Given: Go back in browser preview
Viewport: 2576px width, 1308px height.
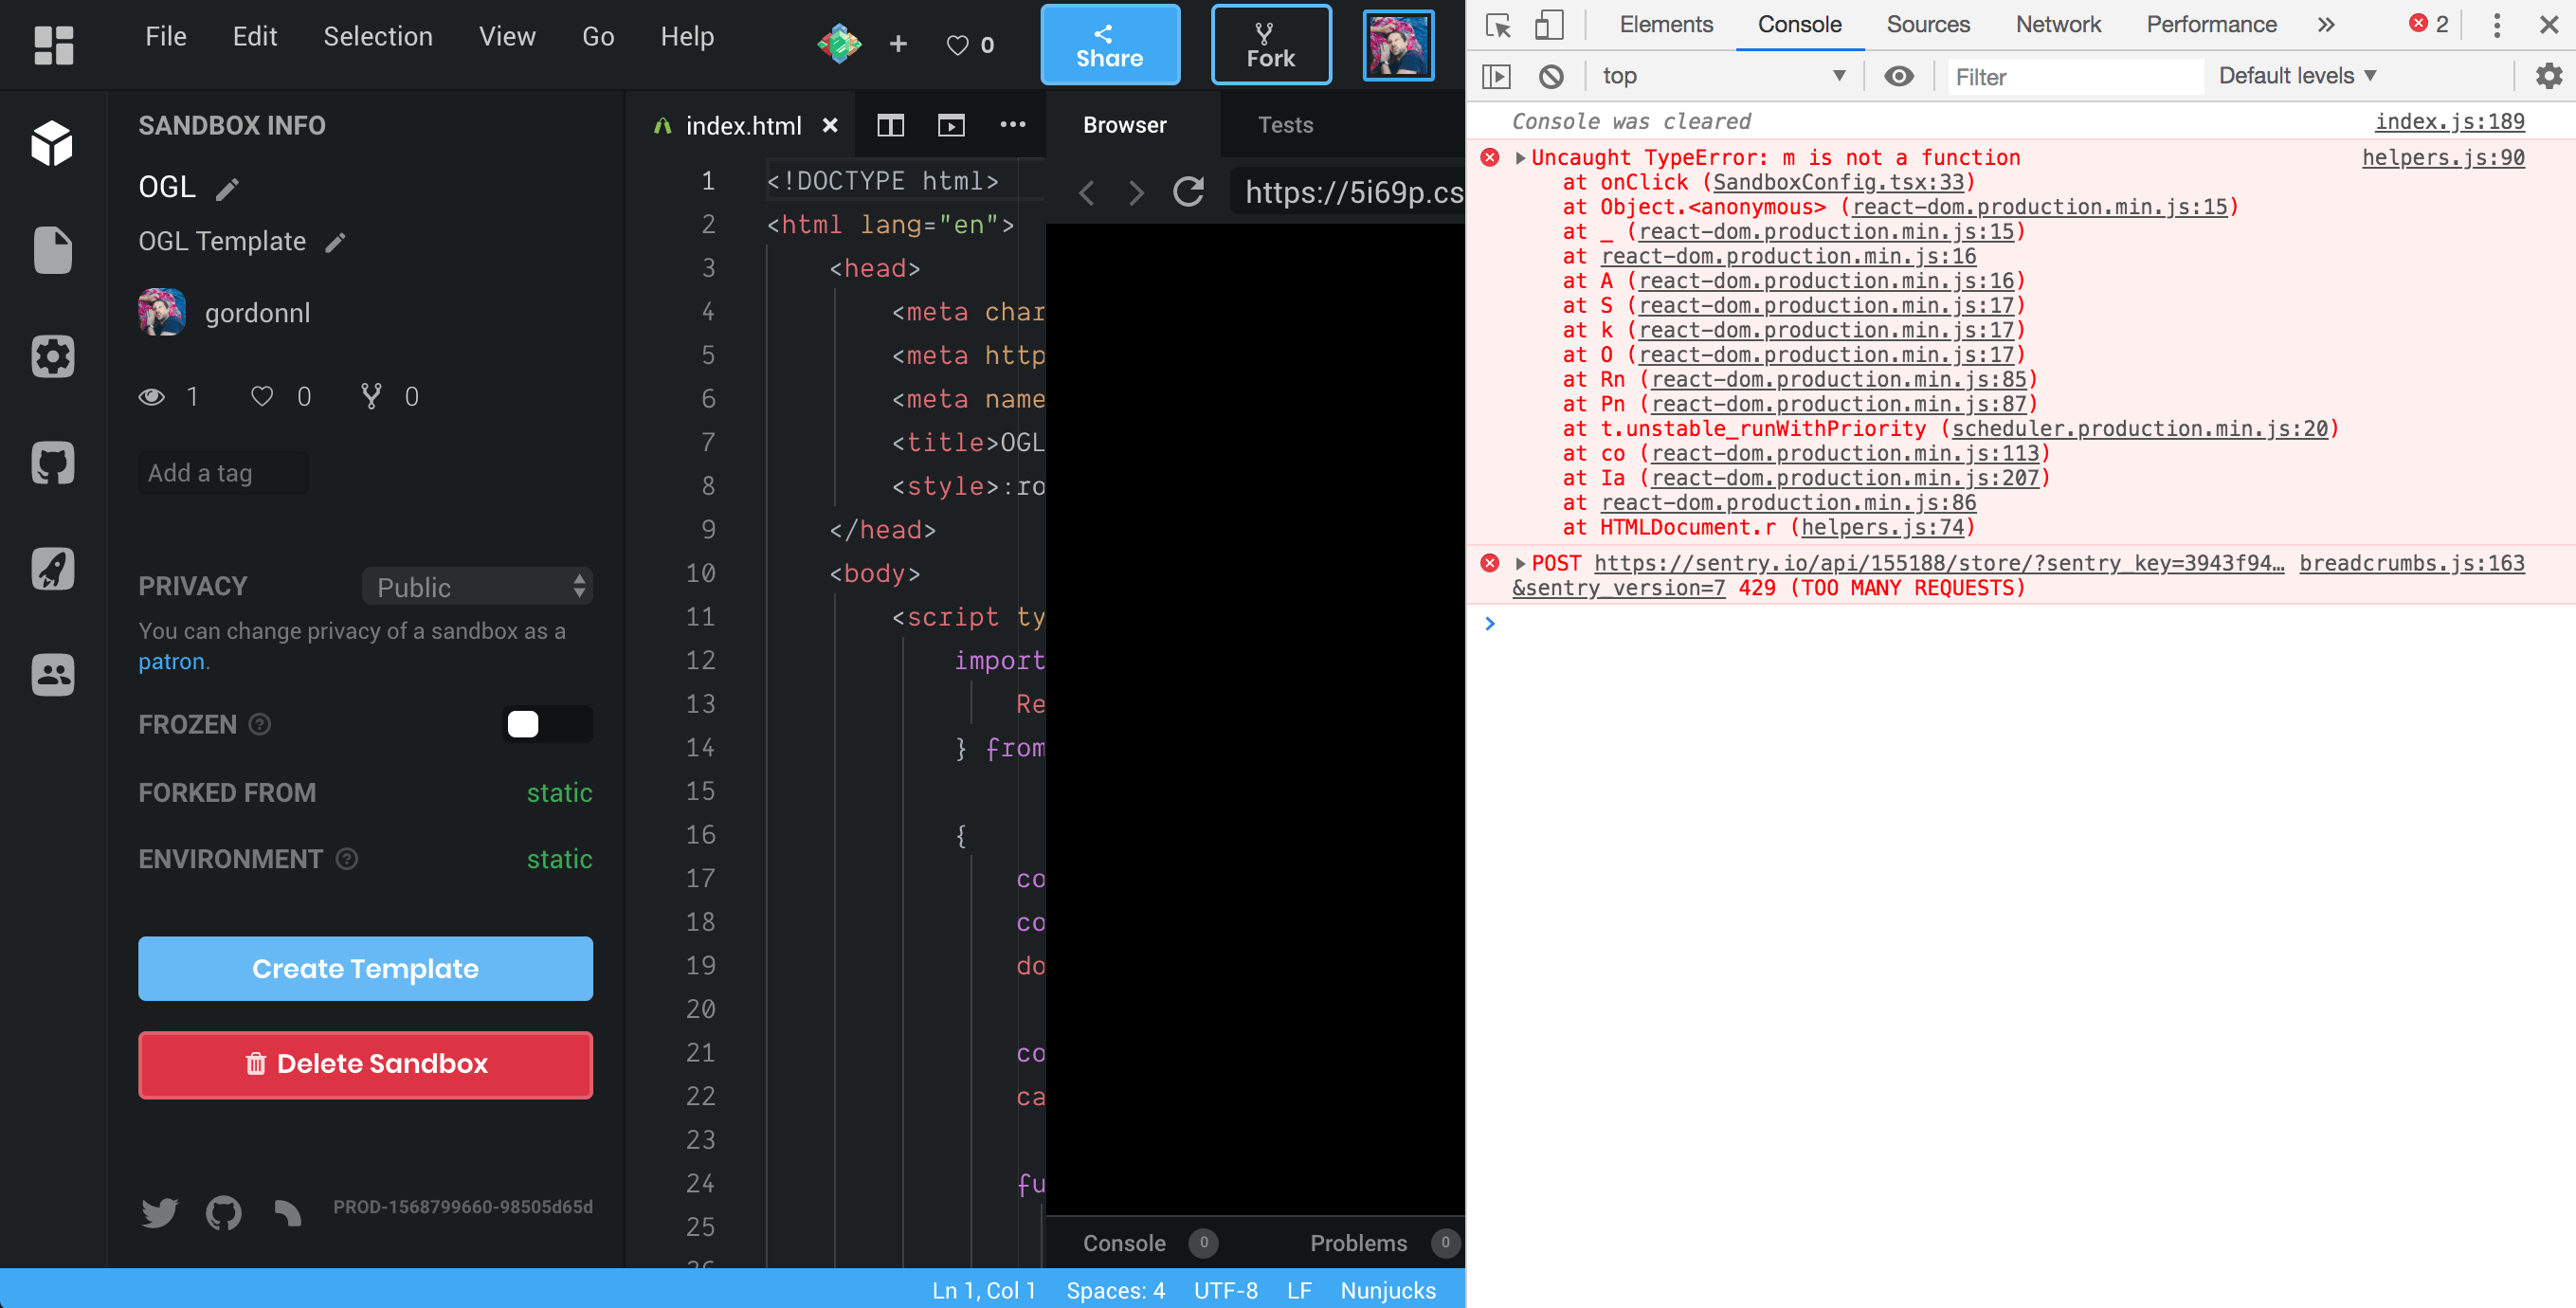Looking at the screenshot, I should pos(1087,192).
